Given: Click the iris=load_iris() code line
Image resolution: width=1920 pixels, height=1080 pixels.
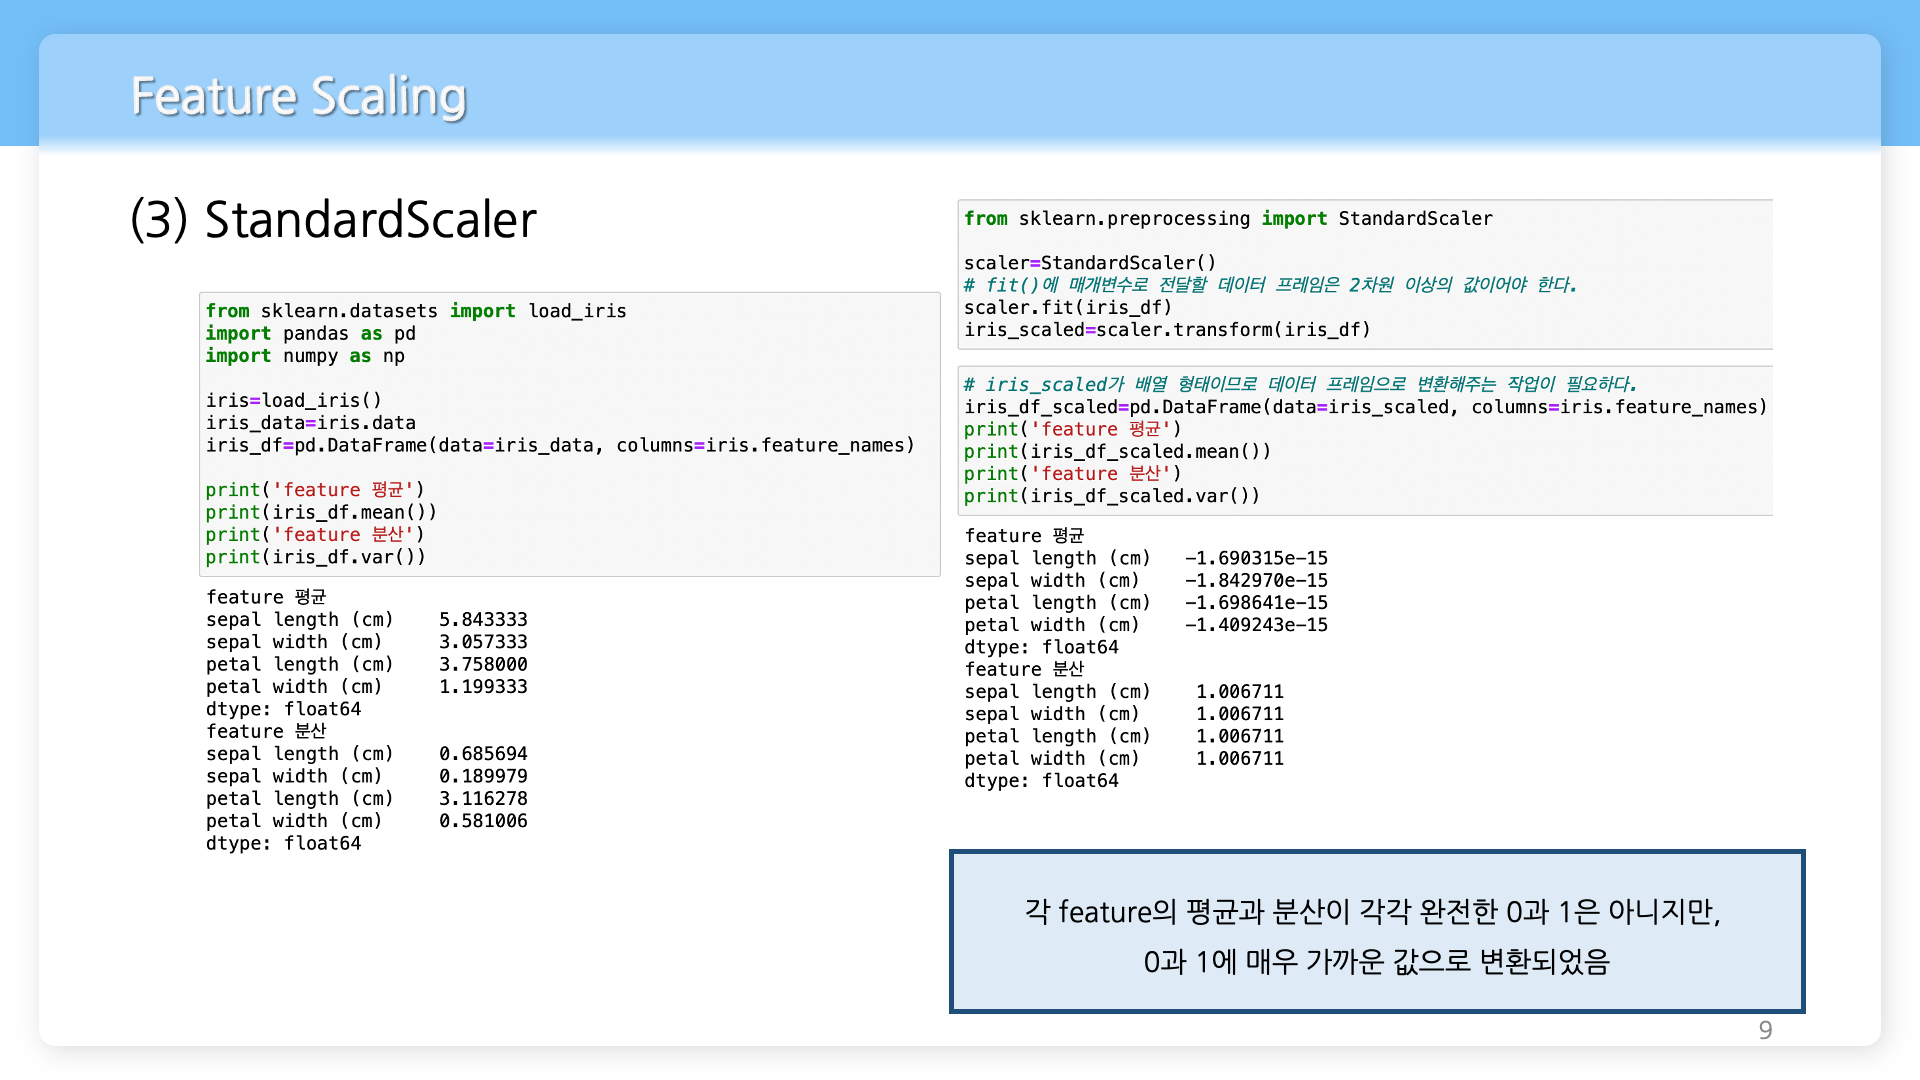Looking at the screenshot, I should point(293,400).
